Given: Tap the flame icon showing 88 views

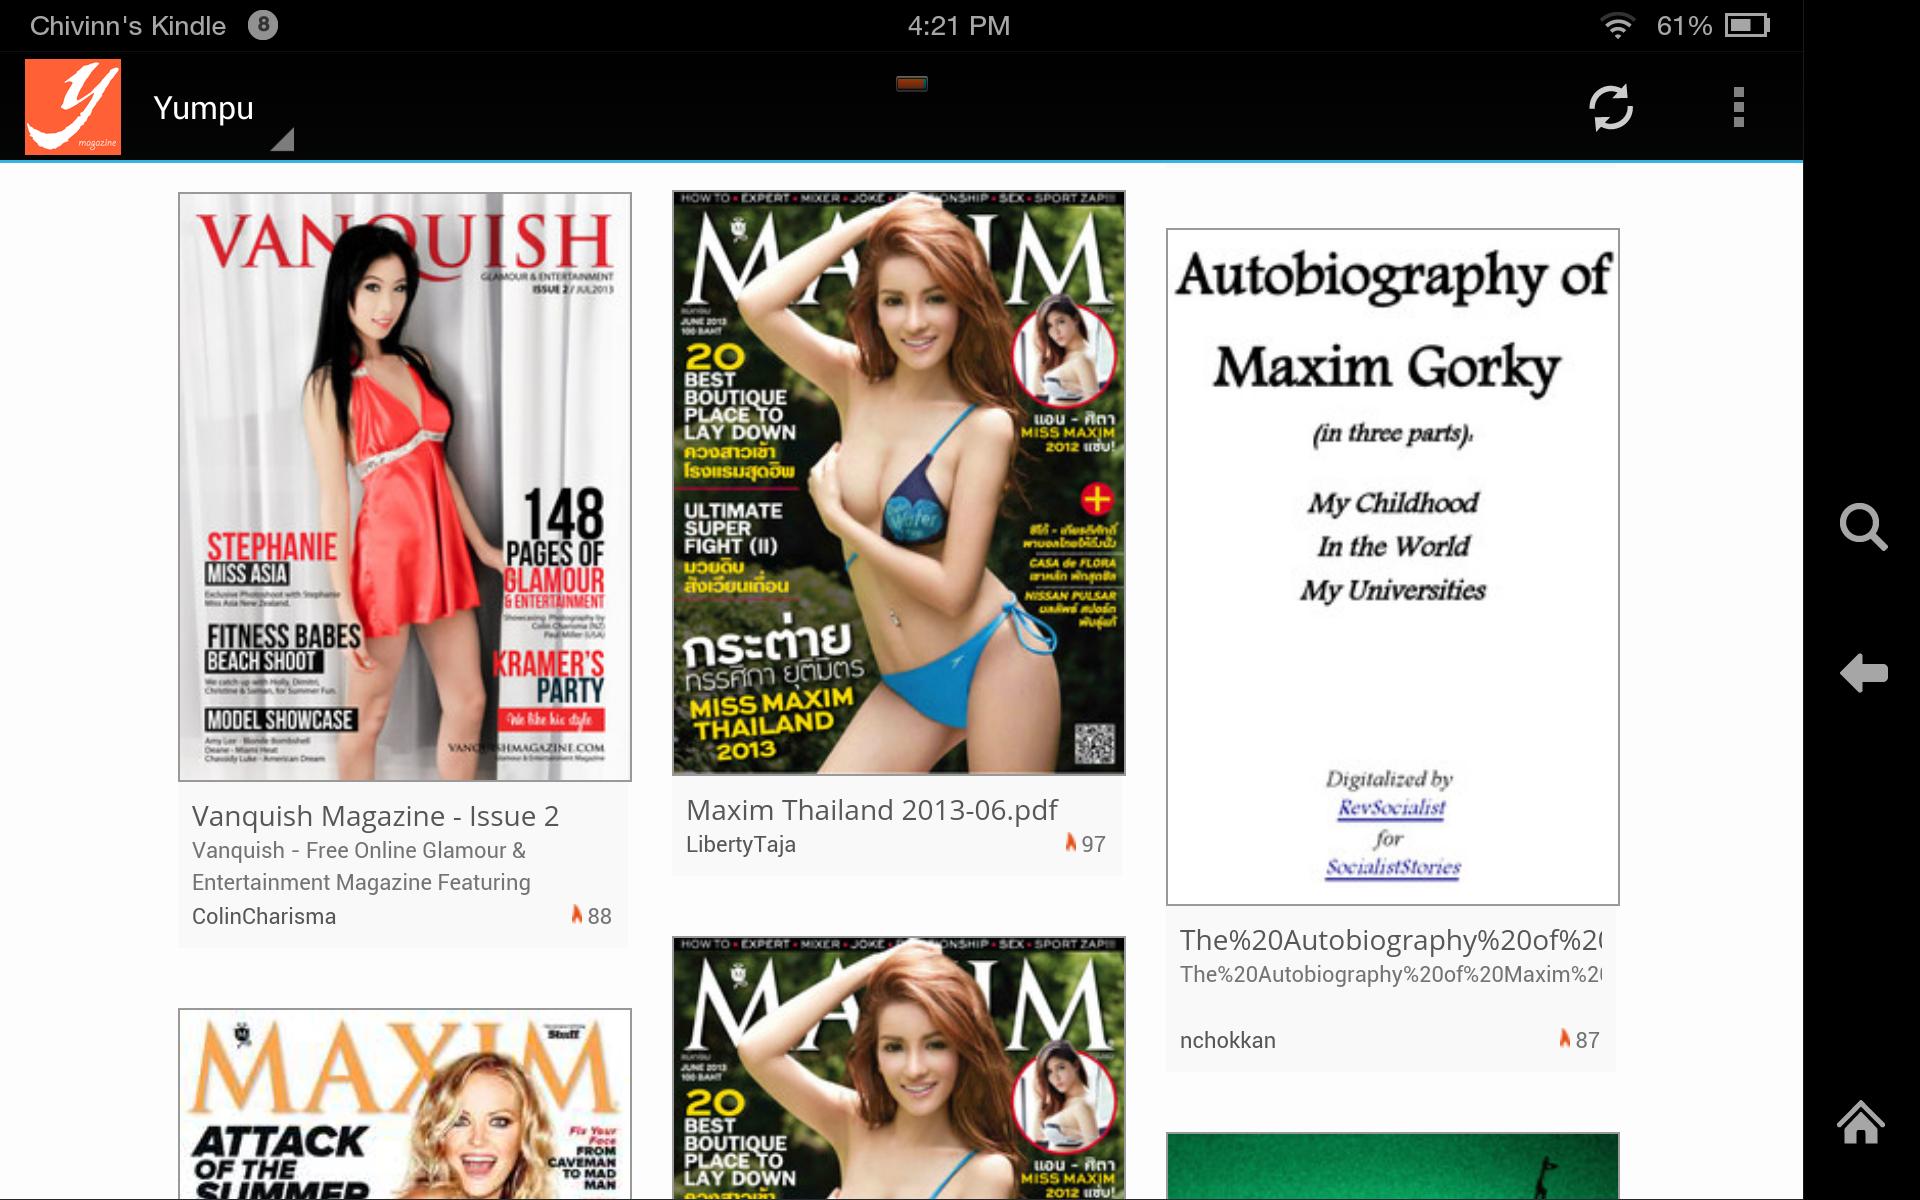Looking at the screenshot, I should click(578, 914).
